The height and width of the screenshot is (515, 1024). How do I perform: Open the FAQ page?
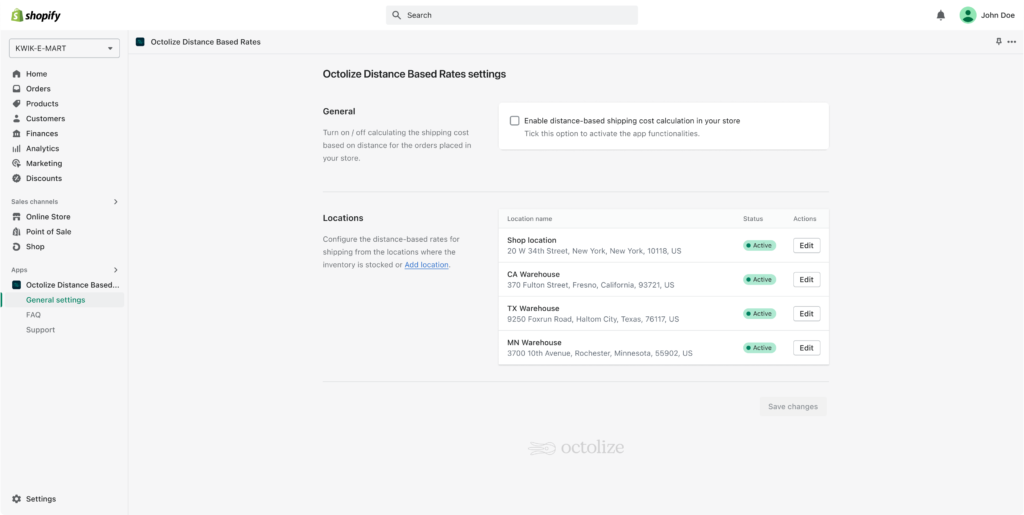click(33, 315)
